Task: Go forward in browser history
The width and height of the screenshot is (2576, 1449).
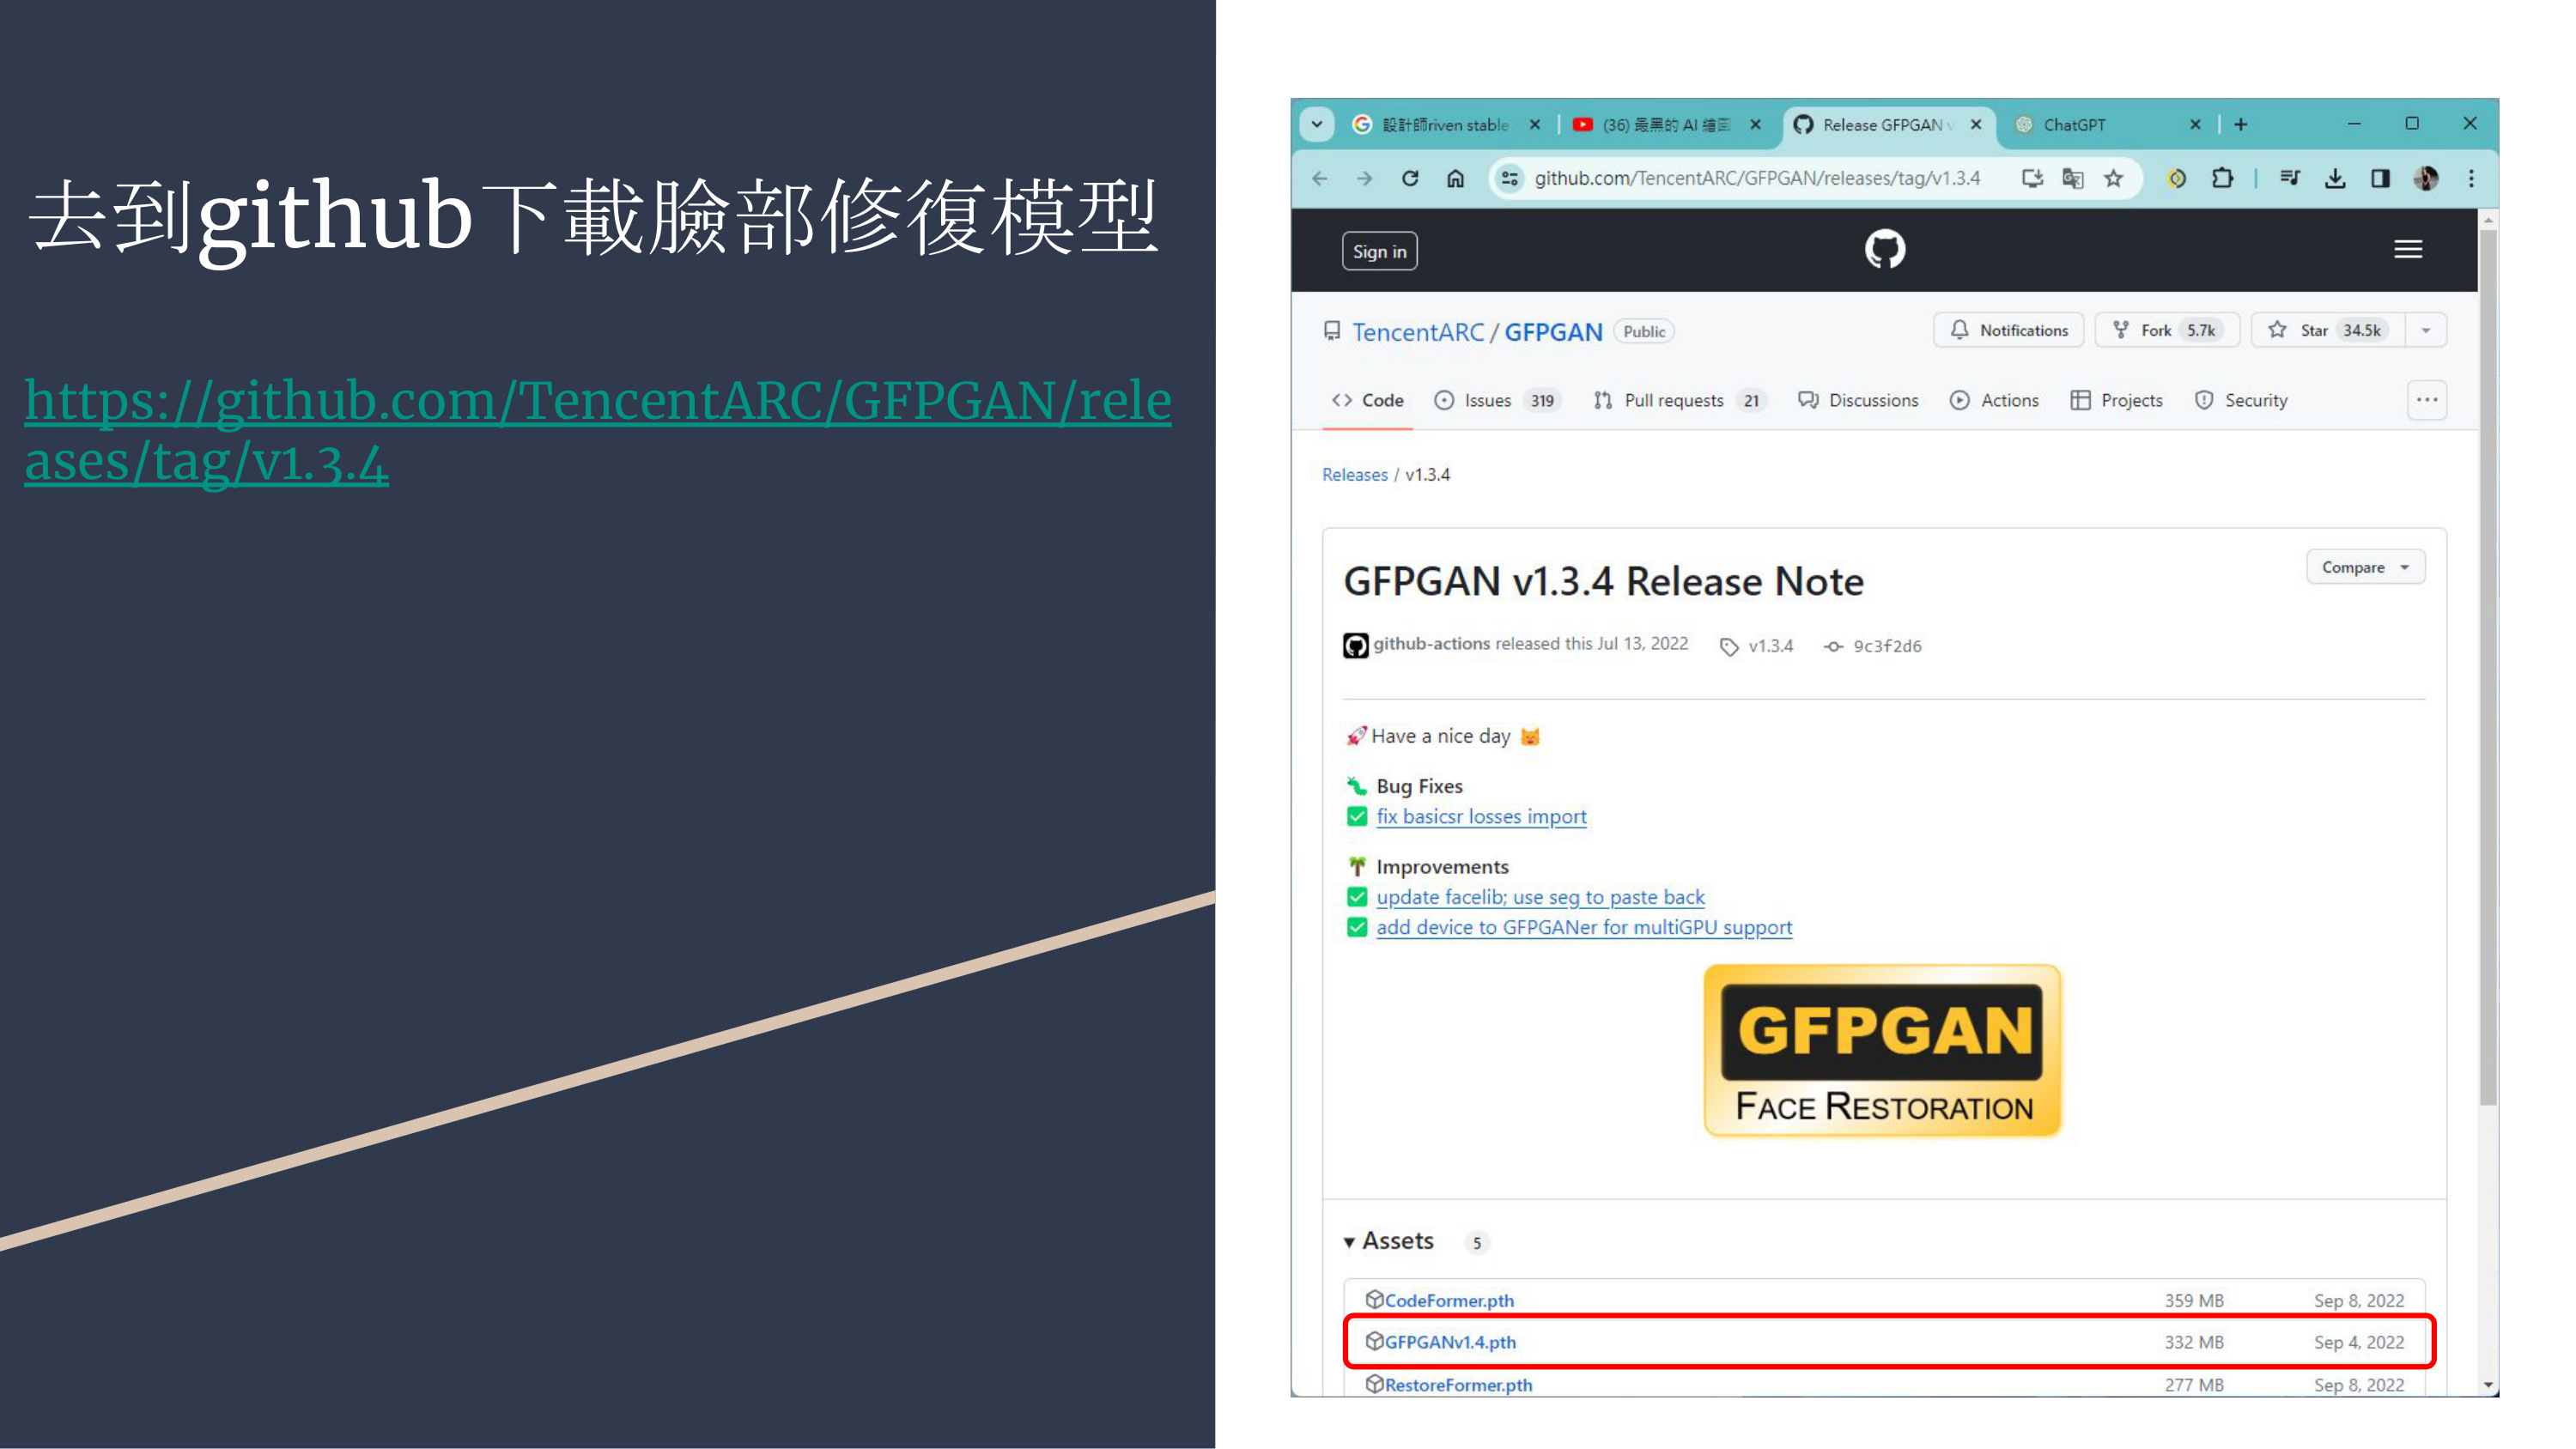Action: click(1365, 178)
